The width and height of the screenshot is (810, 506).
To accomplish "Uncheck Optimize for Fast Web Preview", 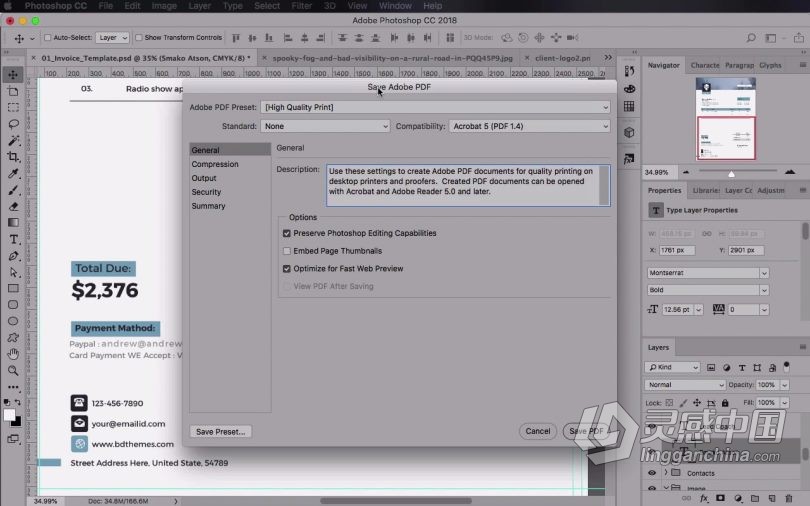I will pos(287,268).
